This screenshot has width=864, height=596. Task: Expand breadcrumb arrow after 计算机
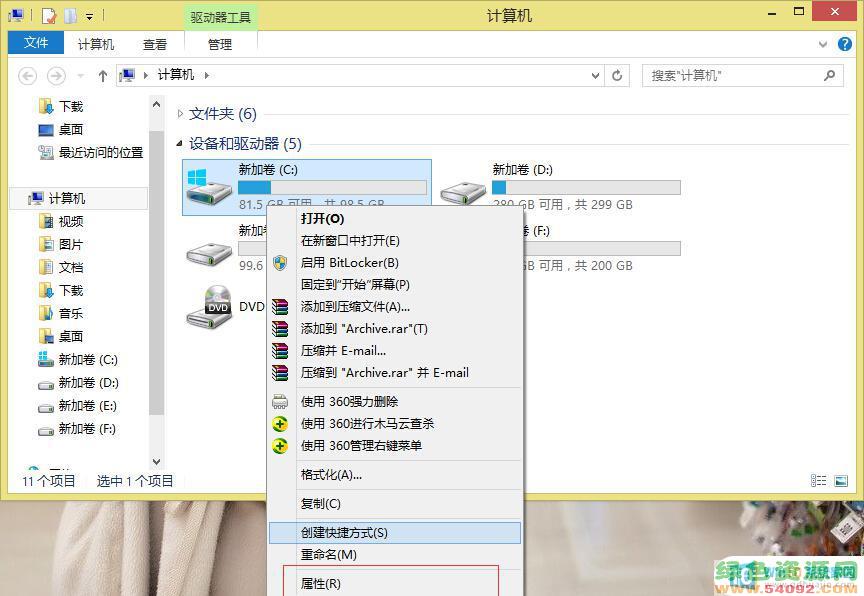tap(207, 75)
